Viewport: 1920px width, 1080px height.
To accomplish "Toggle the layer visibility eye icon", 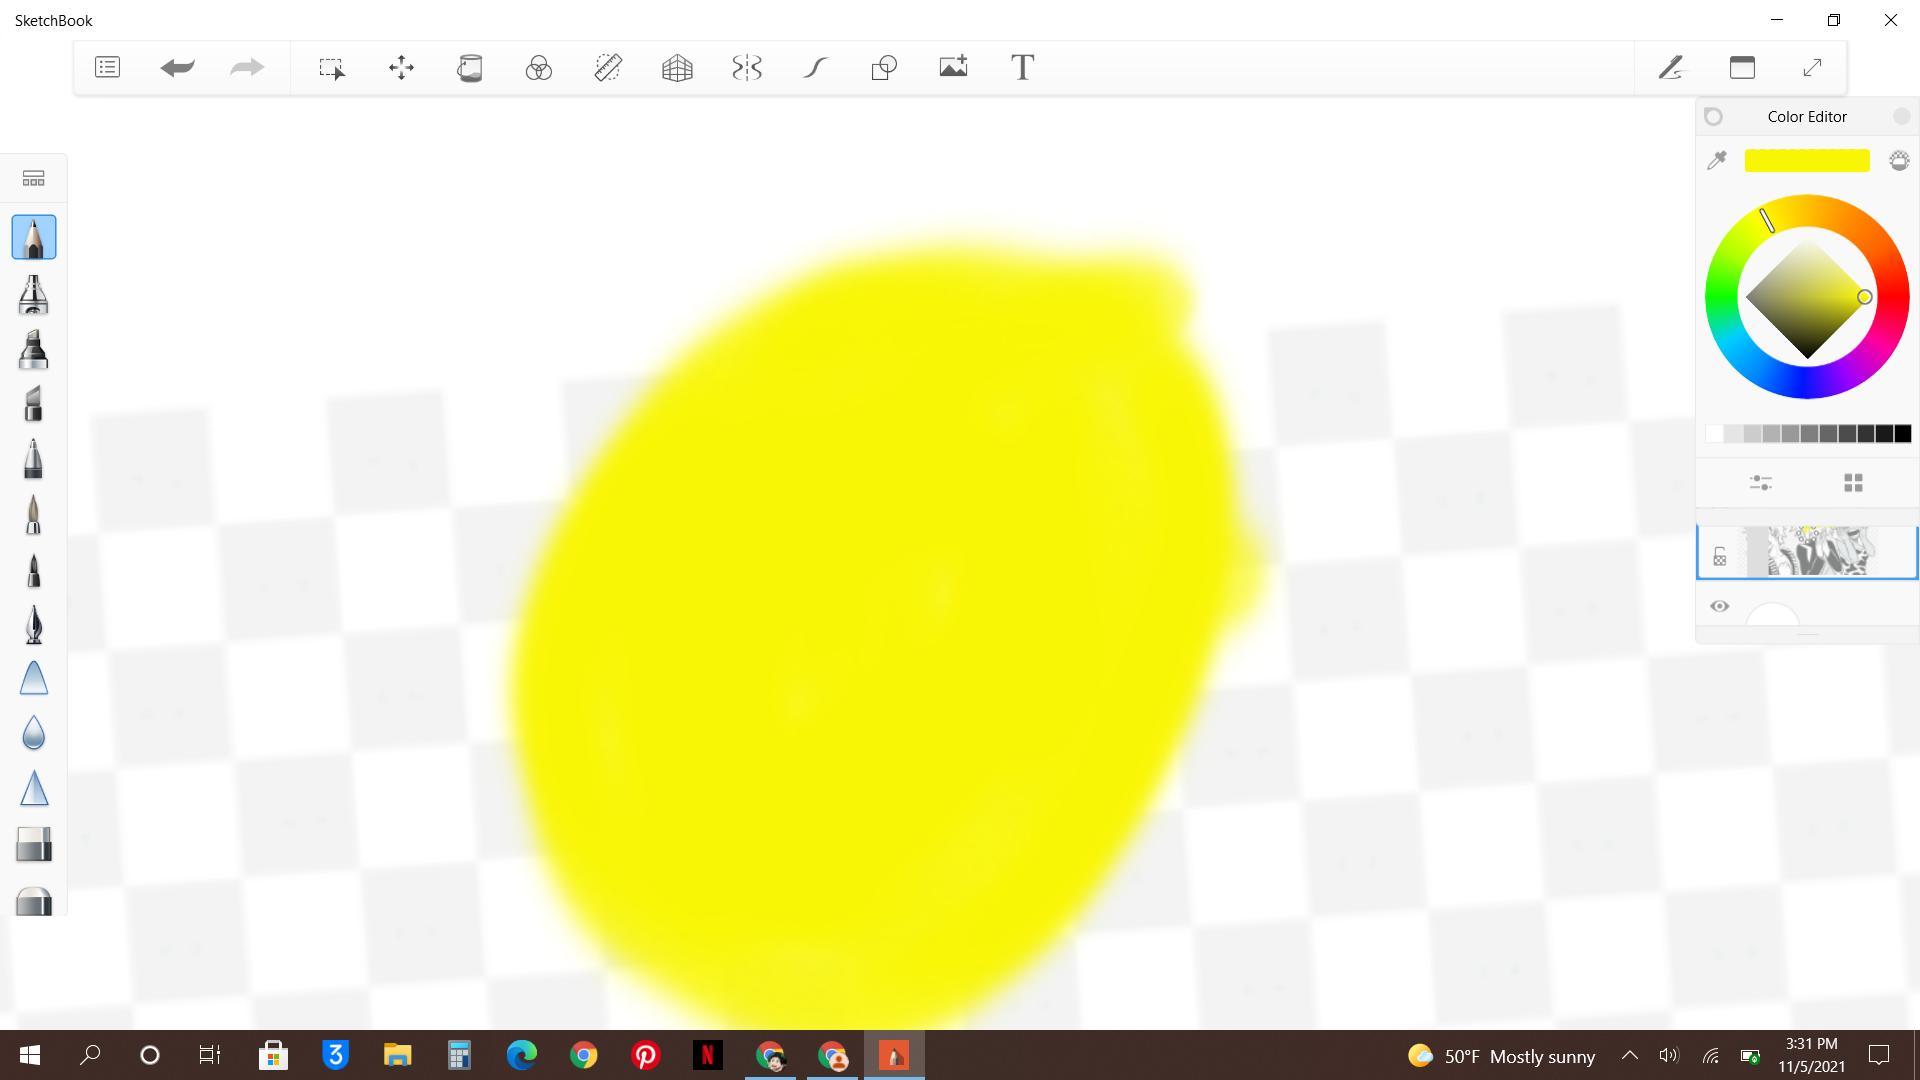I will pos(1719,606).
